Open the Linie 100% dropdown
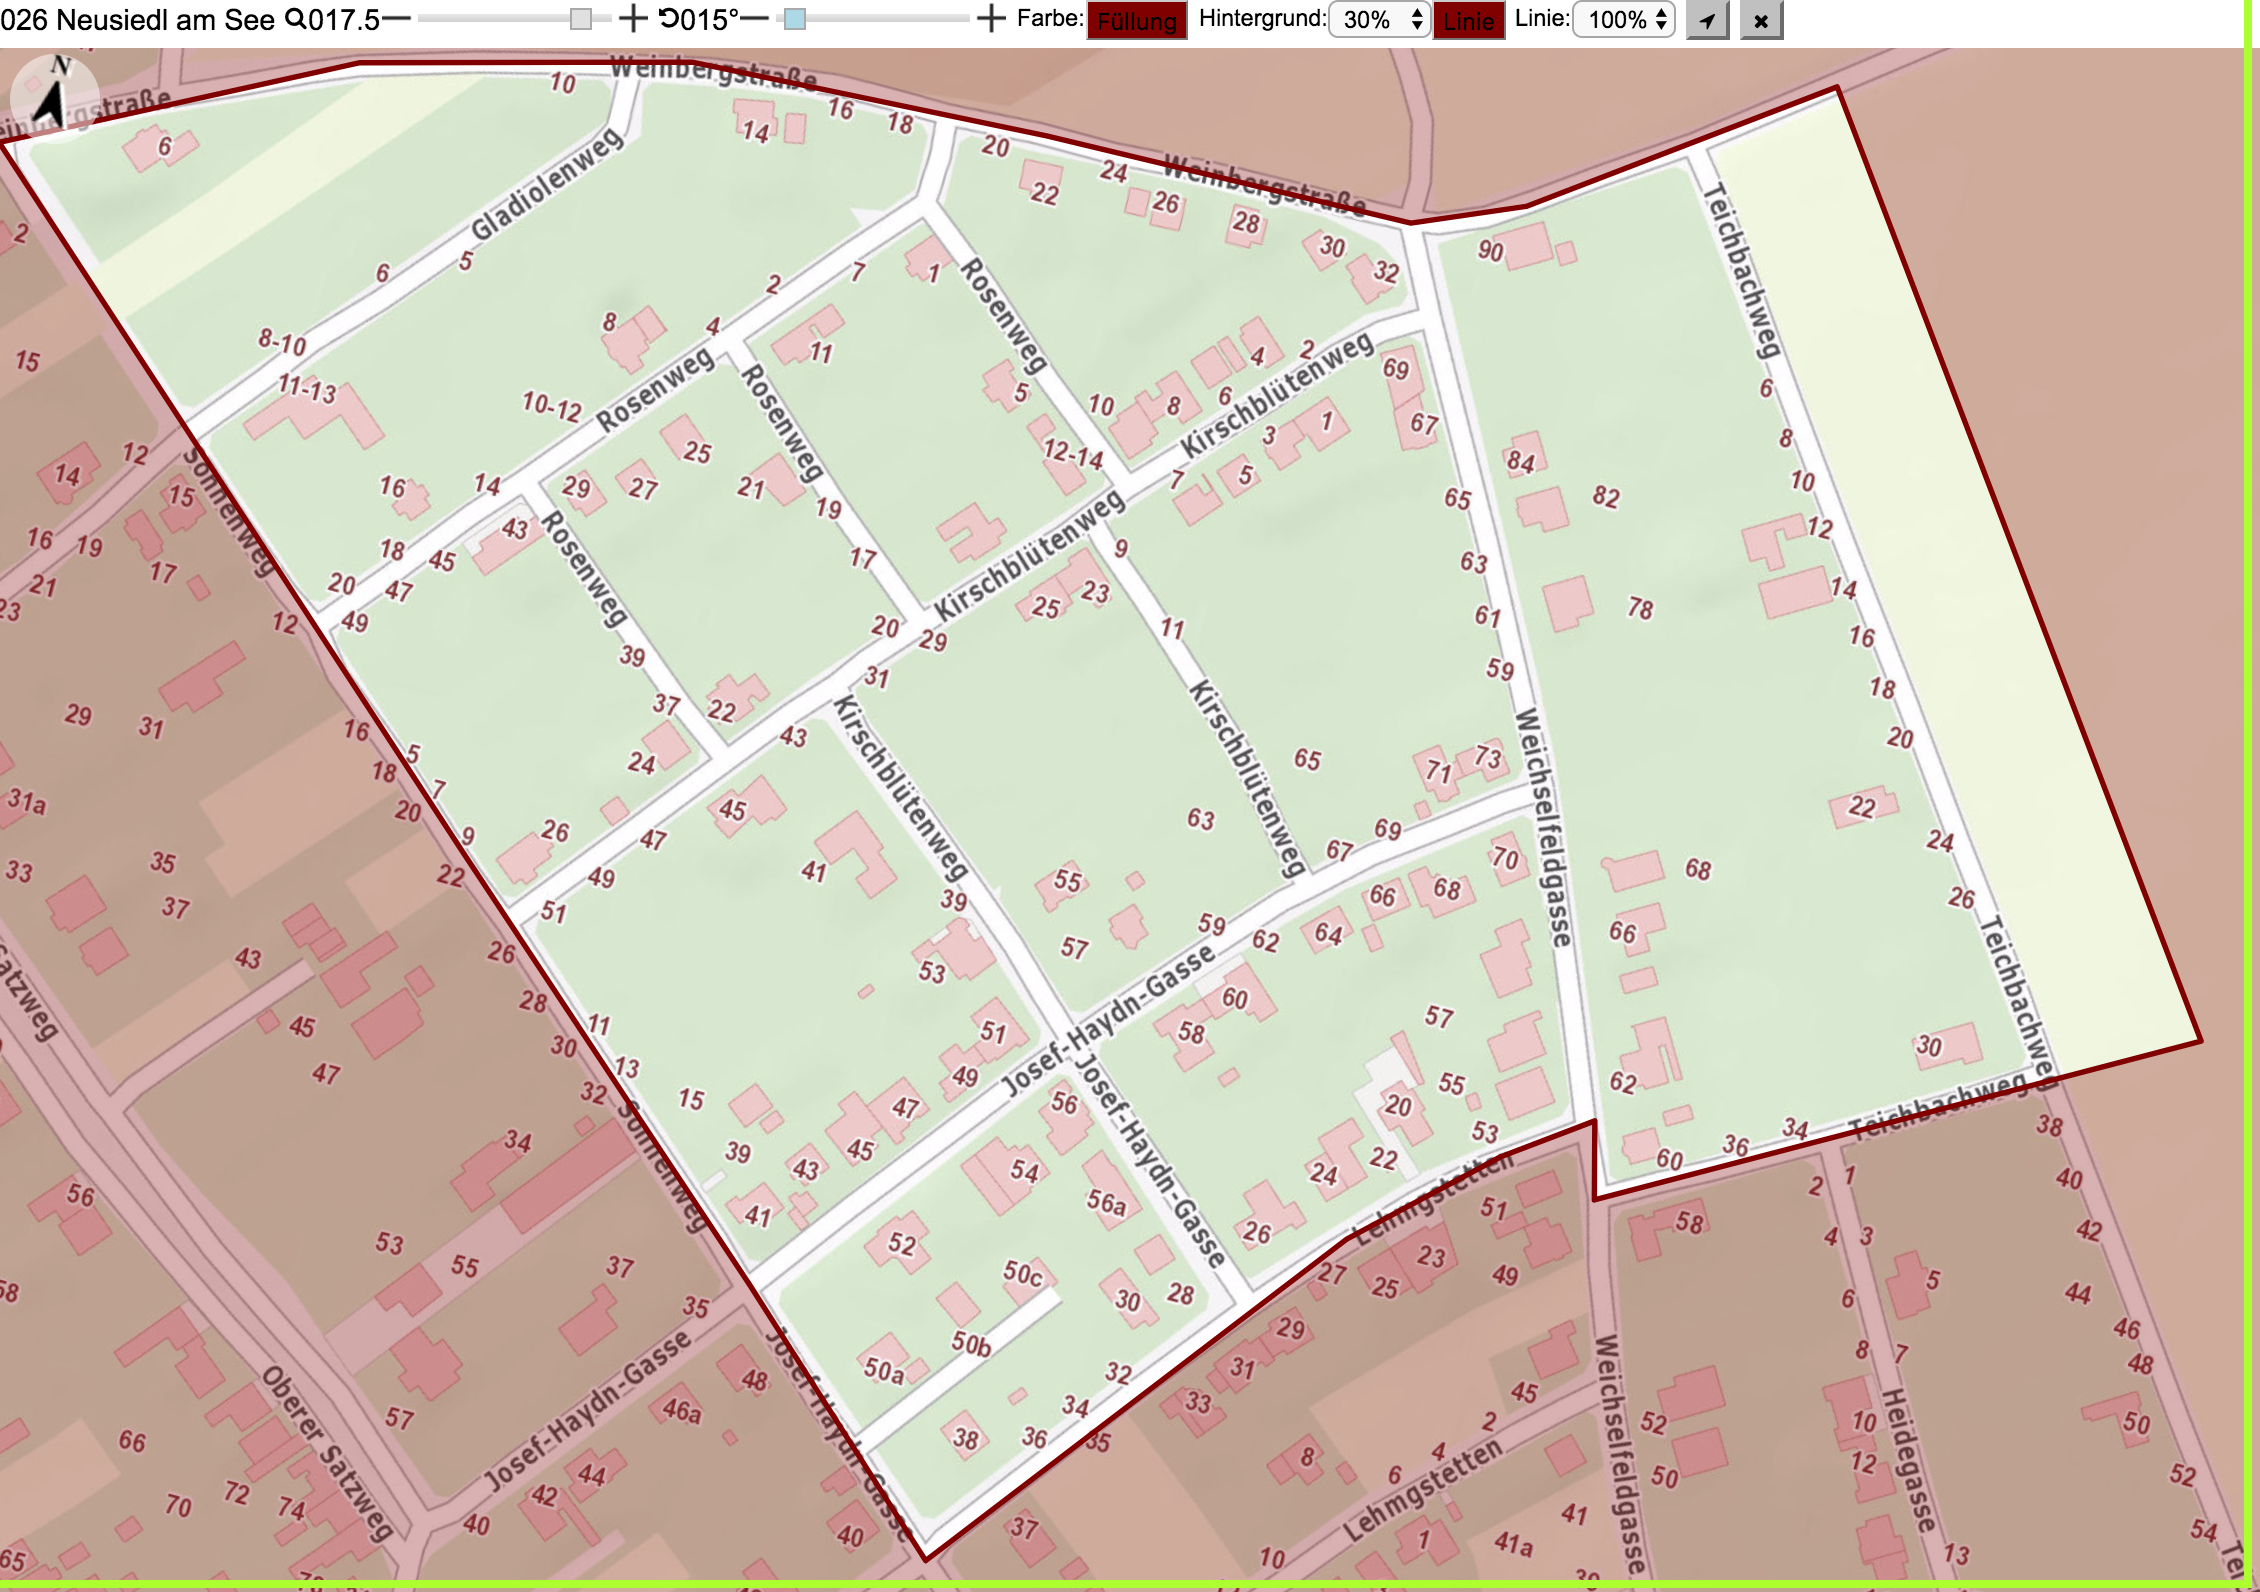2260x1592 pixels. (x=1624, y=20)
